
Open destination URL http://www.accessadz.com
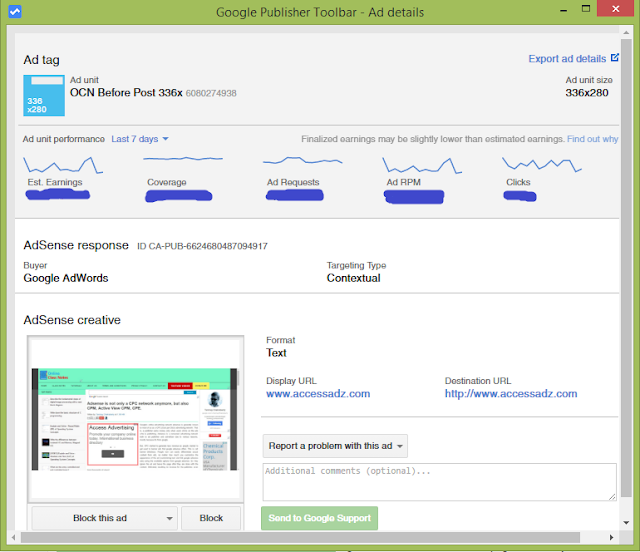pos(511,394)
